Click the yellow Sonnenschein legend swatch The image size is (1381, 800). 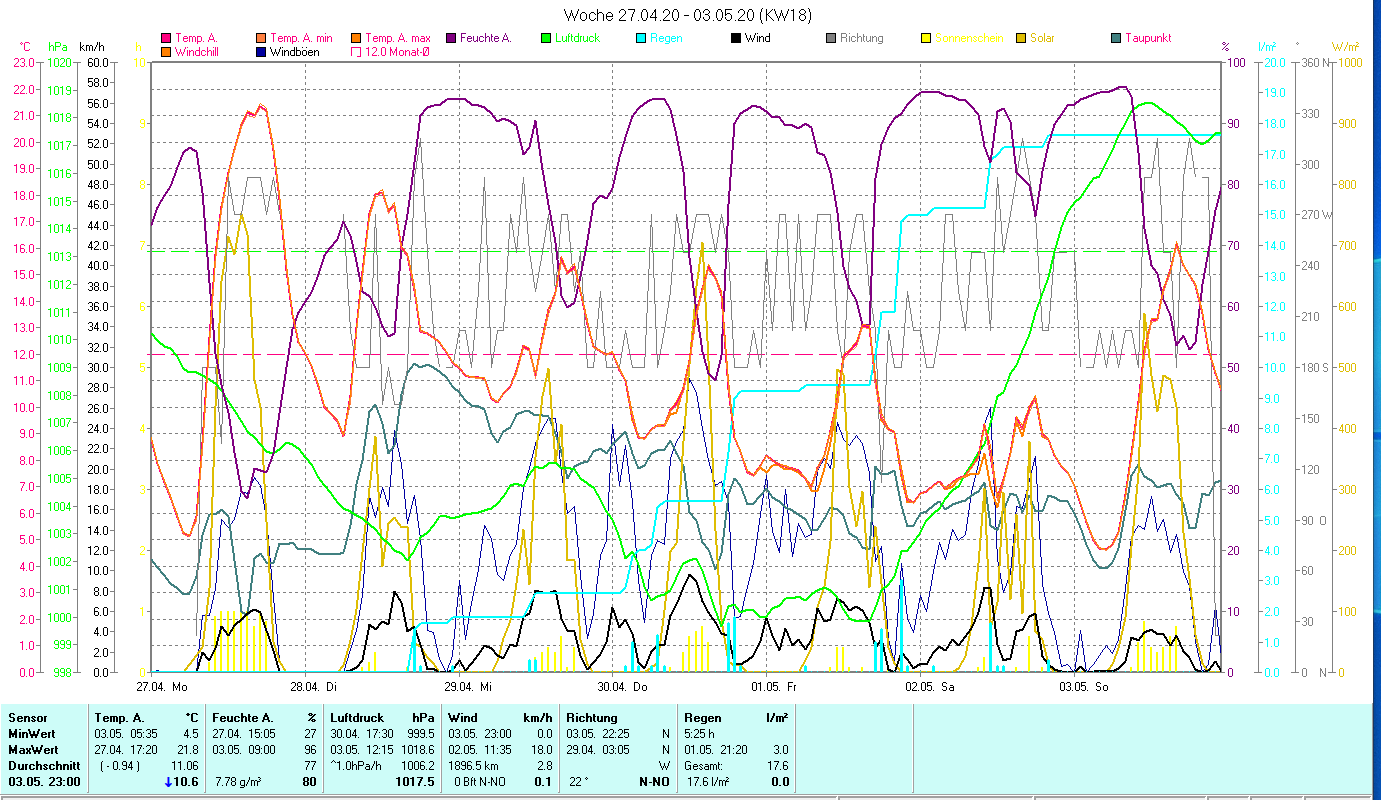coord(926,39)
